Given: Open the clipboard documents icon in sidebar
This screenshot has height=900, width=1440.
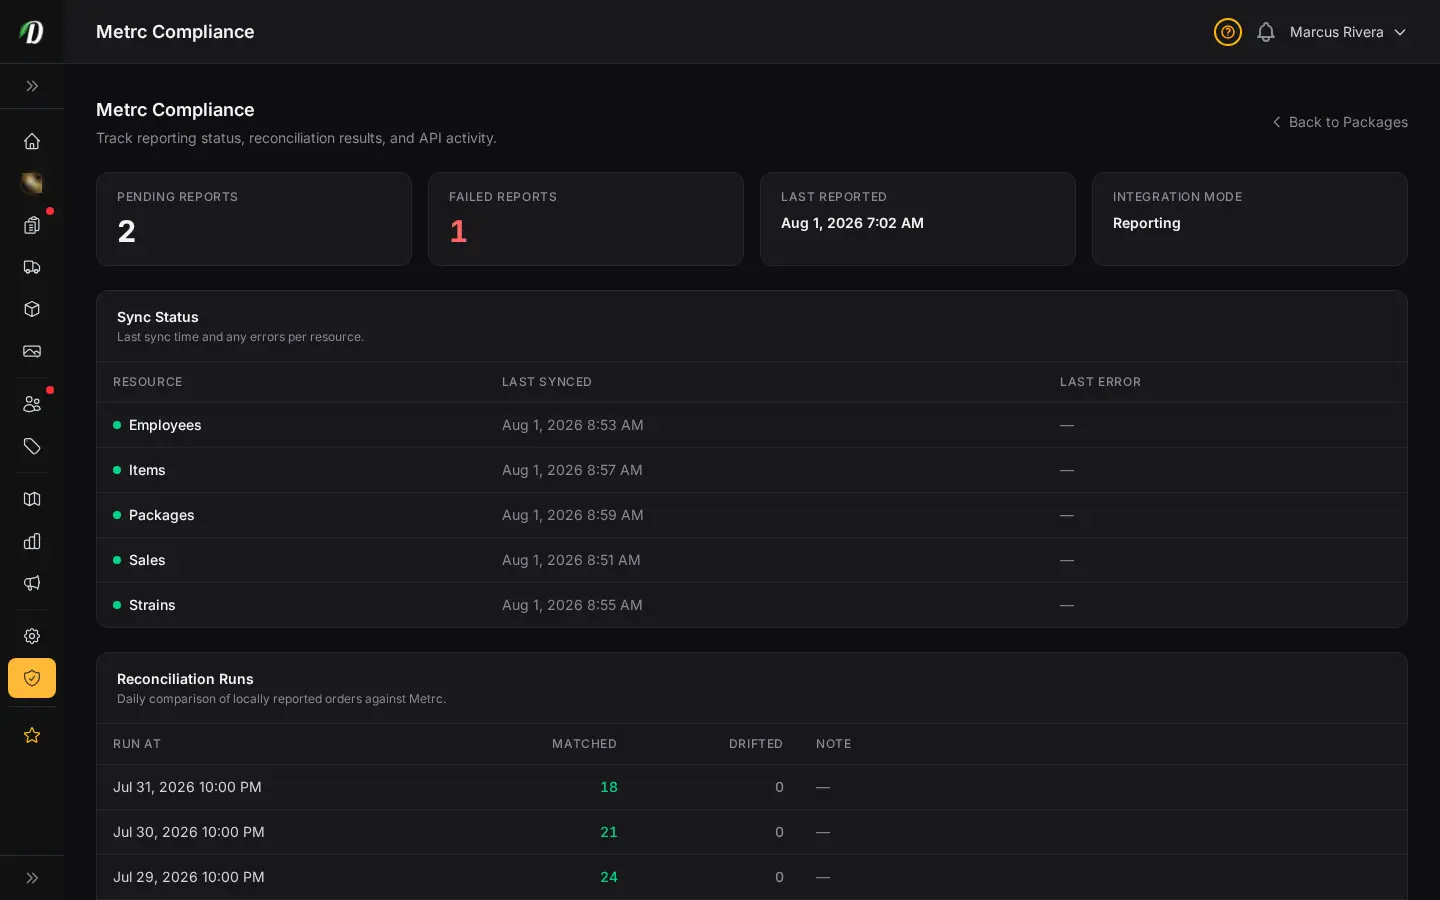Looking at the screenshot, I should click(32, 225).
